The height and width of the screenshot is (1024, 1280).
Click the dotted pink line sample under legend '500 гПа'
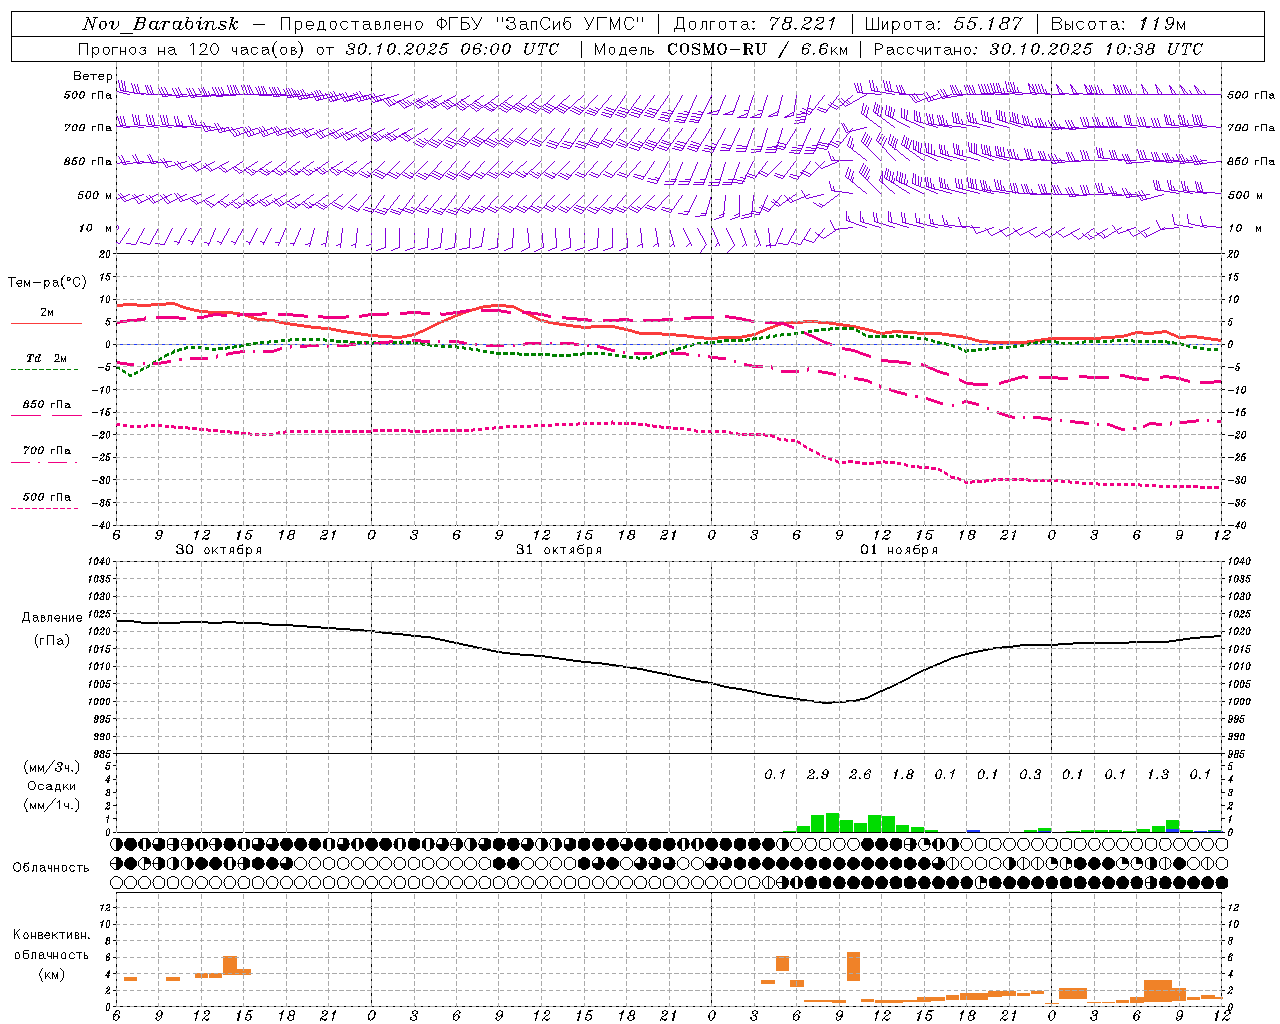pyautogui.click(x=44, y=508)
